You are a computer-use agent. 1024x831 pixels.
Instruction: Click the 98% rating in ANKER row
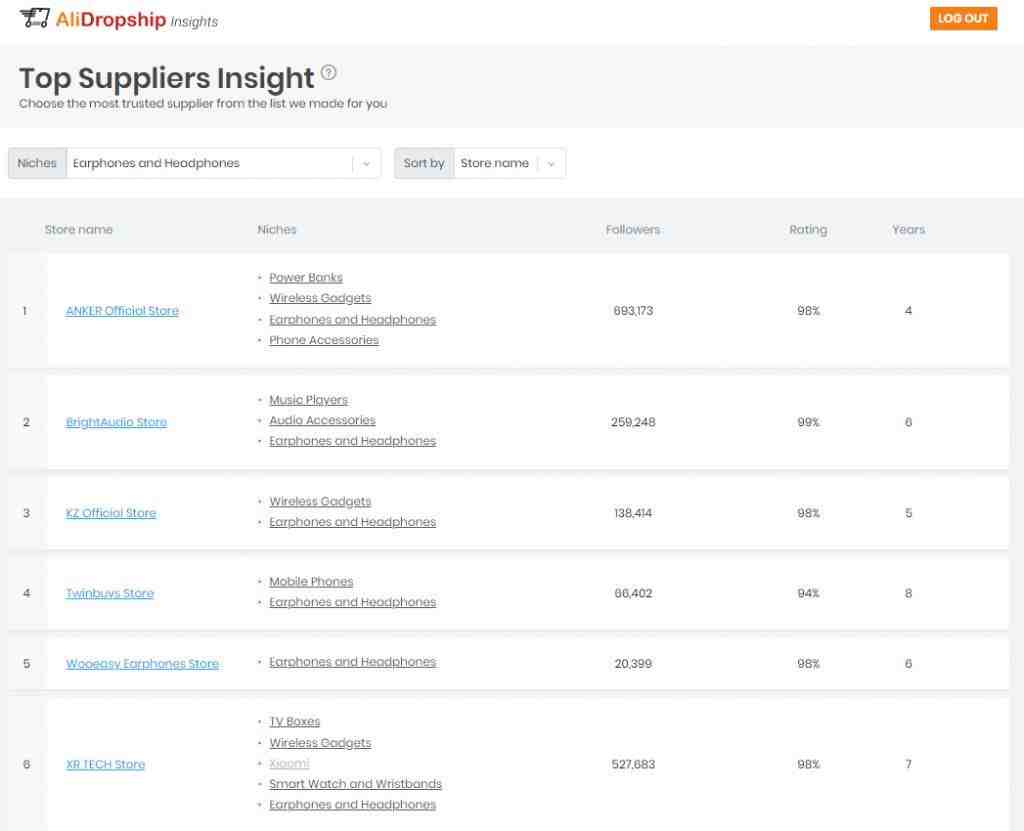808,311
